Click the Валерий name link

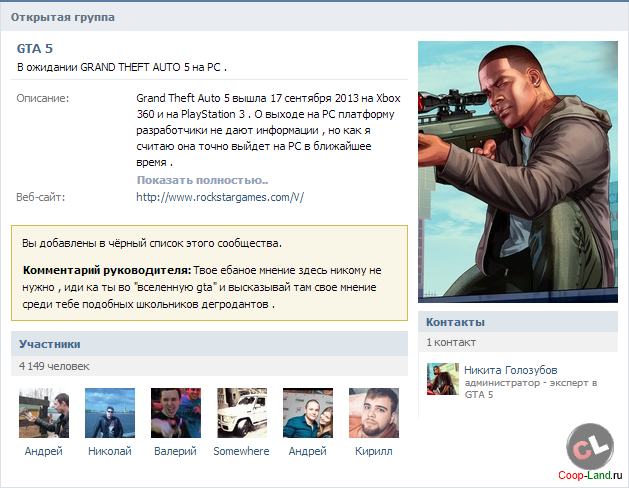coord(175,451)
